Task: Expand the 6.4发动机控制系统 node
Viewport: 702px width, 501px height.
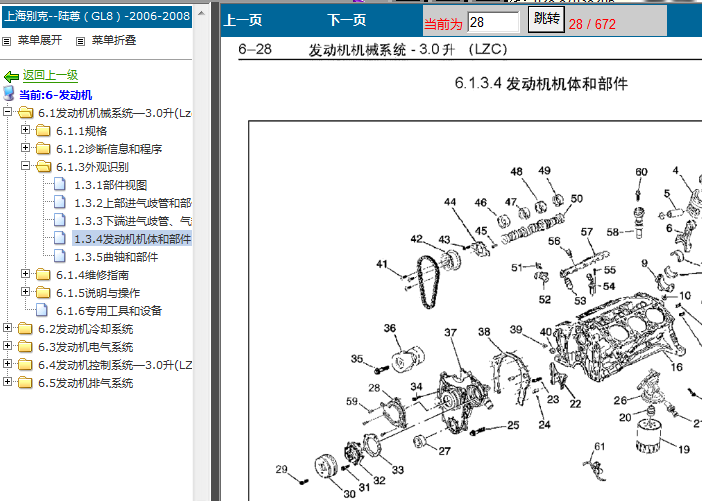Action: [7, 364]
